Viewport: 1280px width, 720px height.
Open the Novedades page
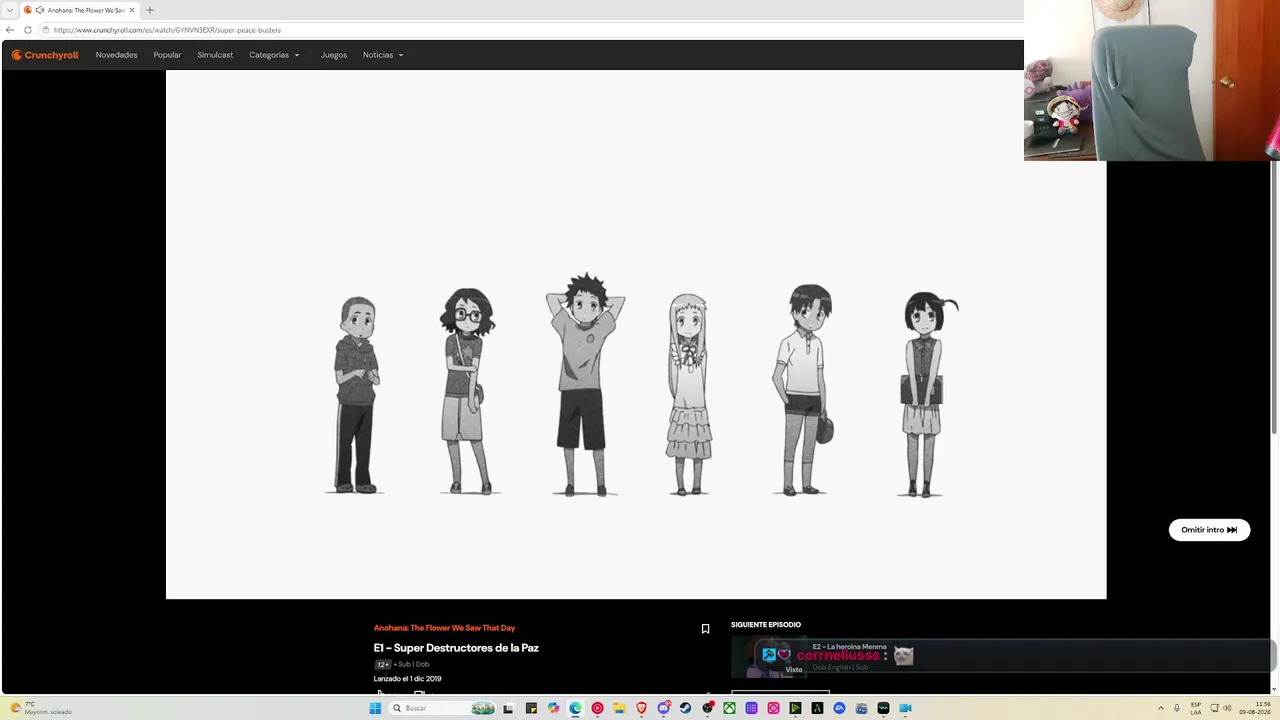[116, 55]
